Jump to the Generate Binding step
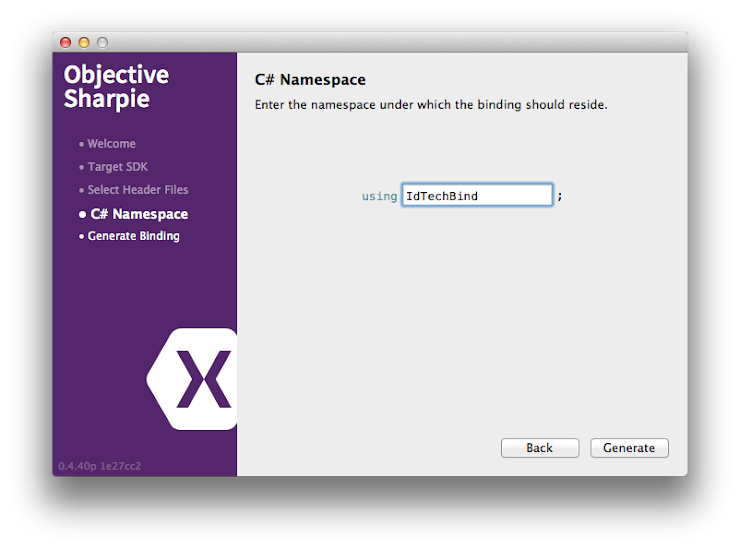 (134, 236)
